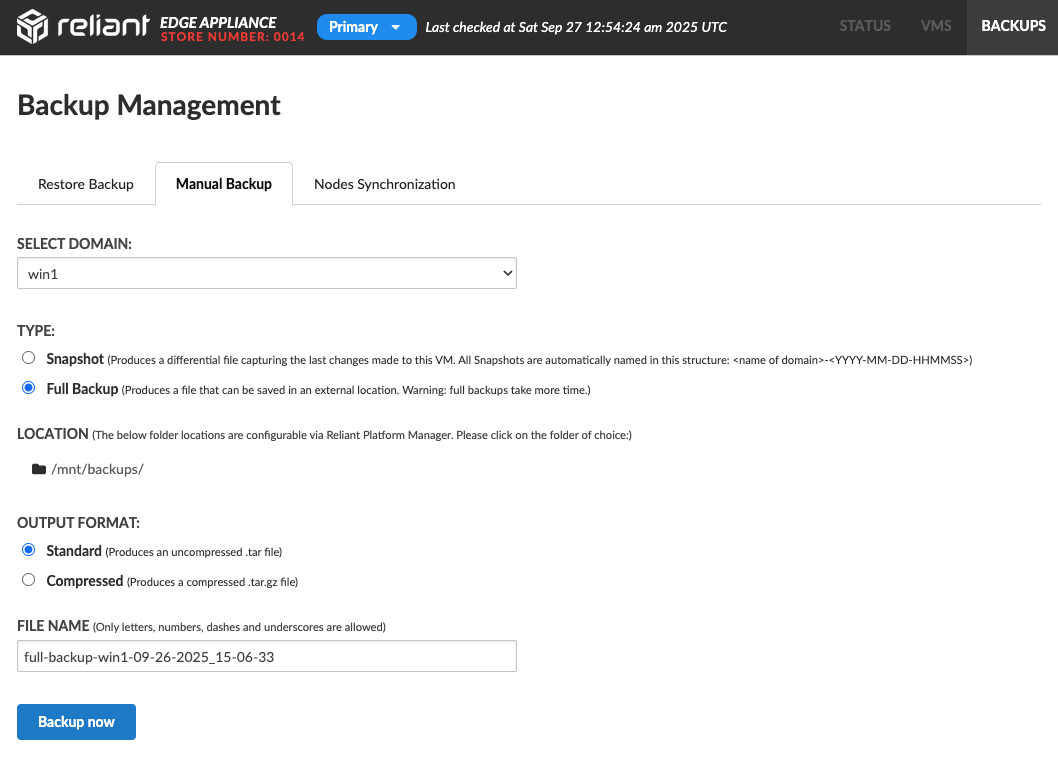Click the SELECT DOMAIN label
Viewport: 1058px width, 762px height.
(x=74, y=244)
